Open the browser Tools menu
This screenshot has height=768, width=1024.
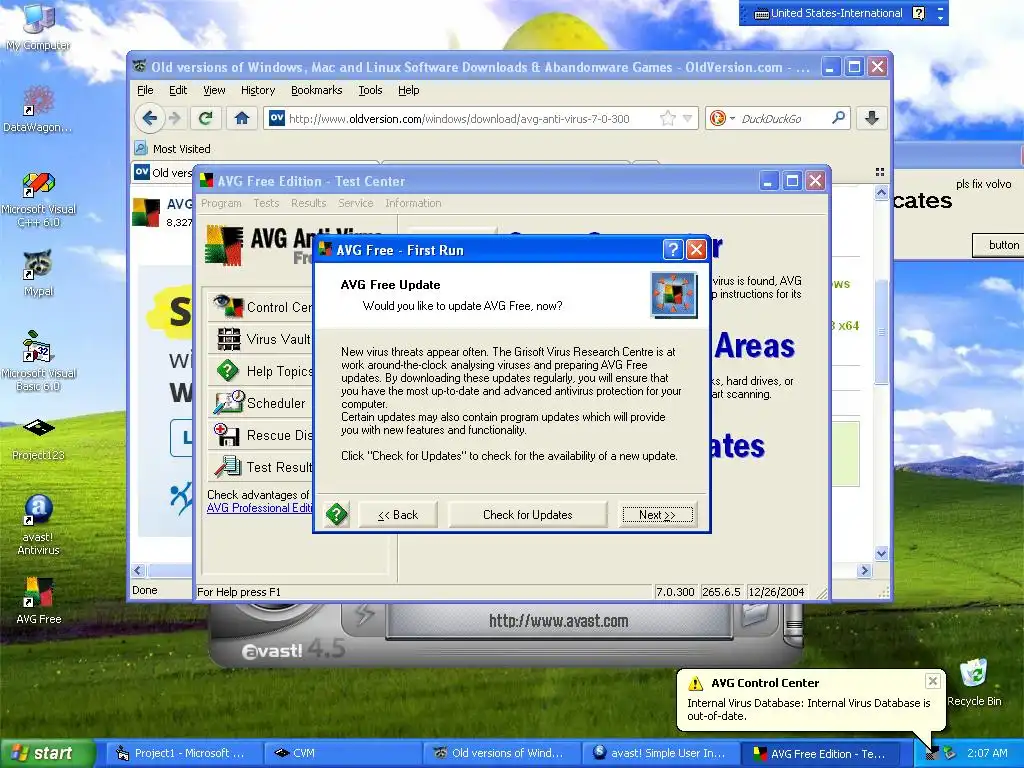370,90
